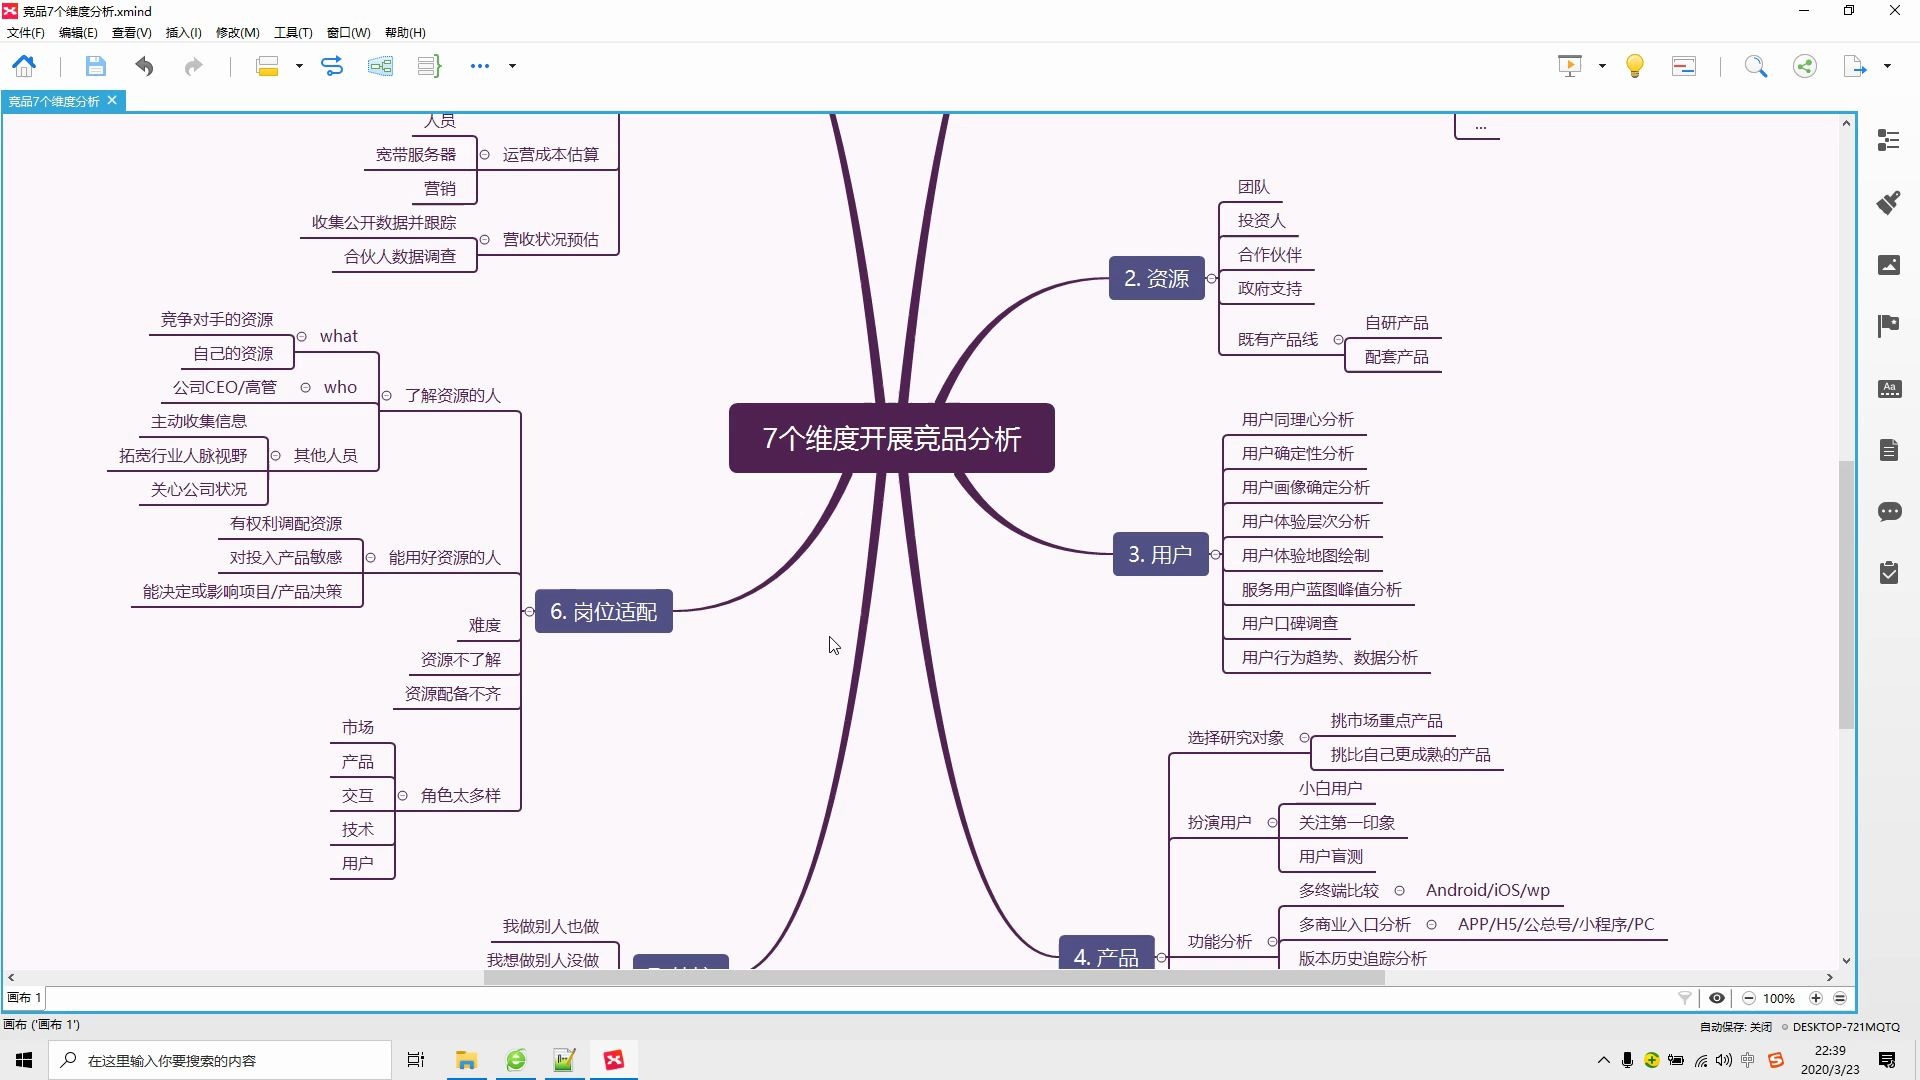1920x1080 pixels.
Task: Collapse the '运营成本估算' subtopic
Action: [x=485, y=154]
